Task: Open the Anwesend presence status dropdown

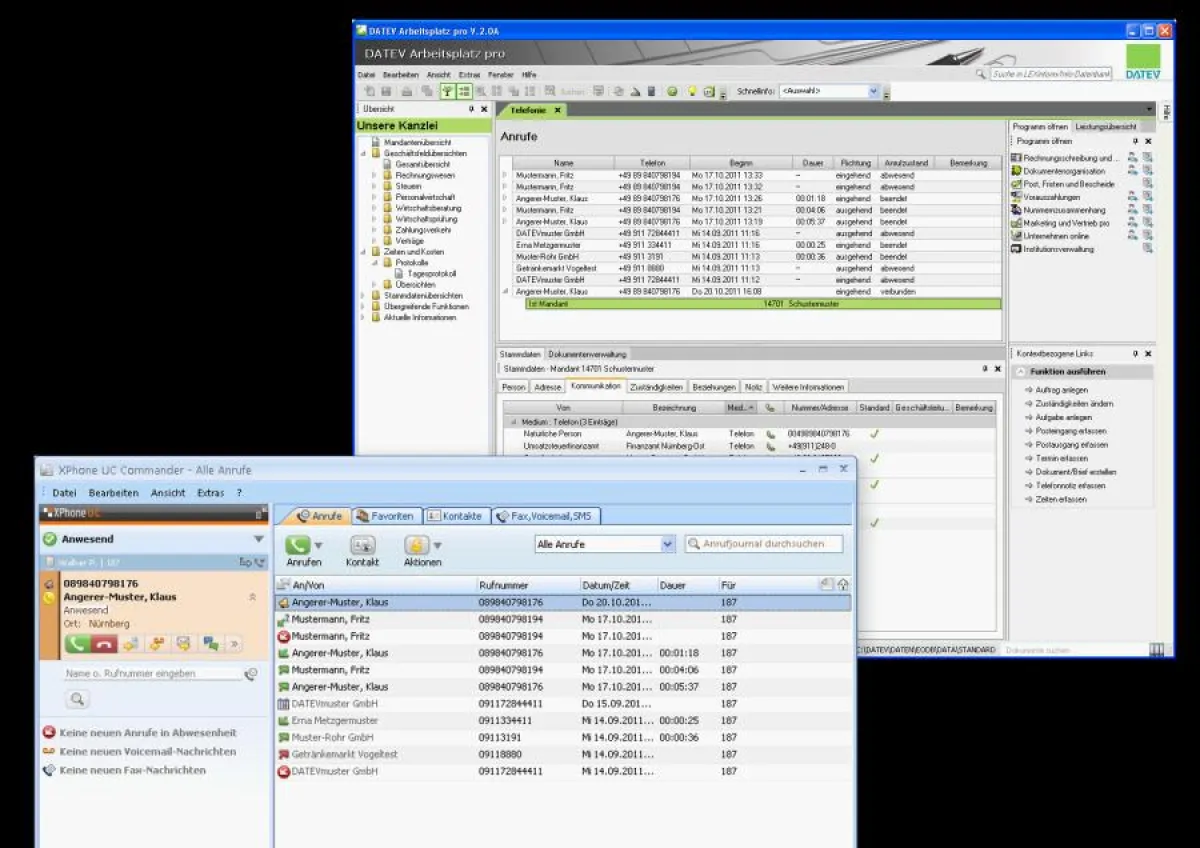Action: click(258, 539)
